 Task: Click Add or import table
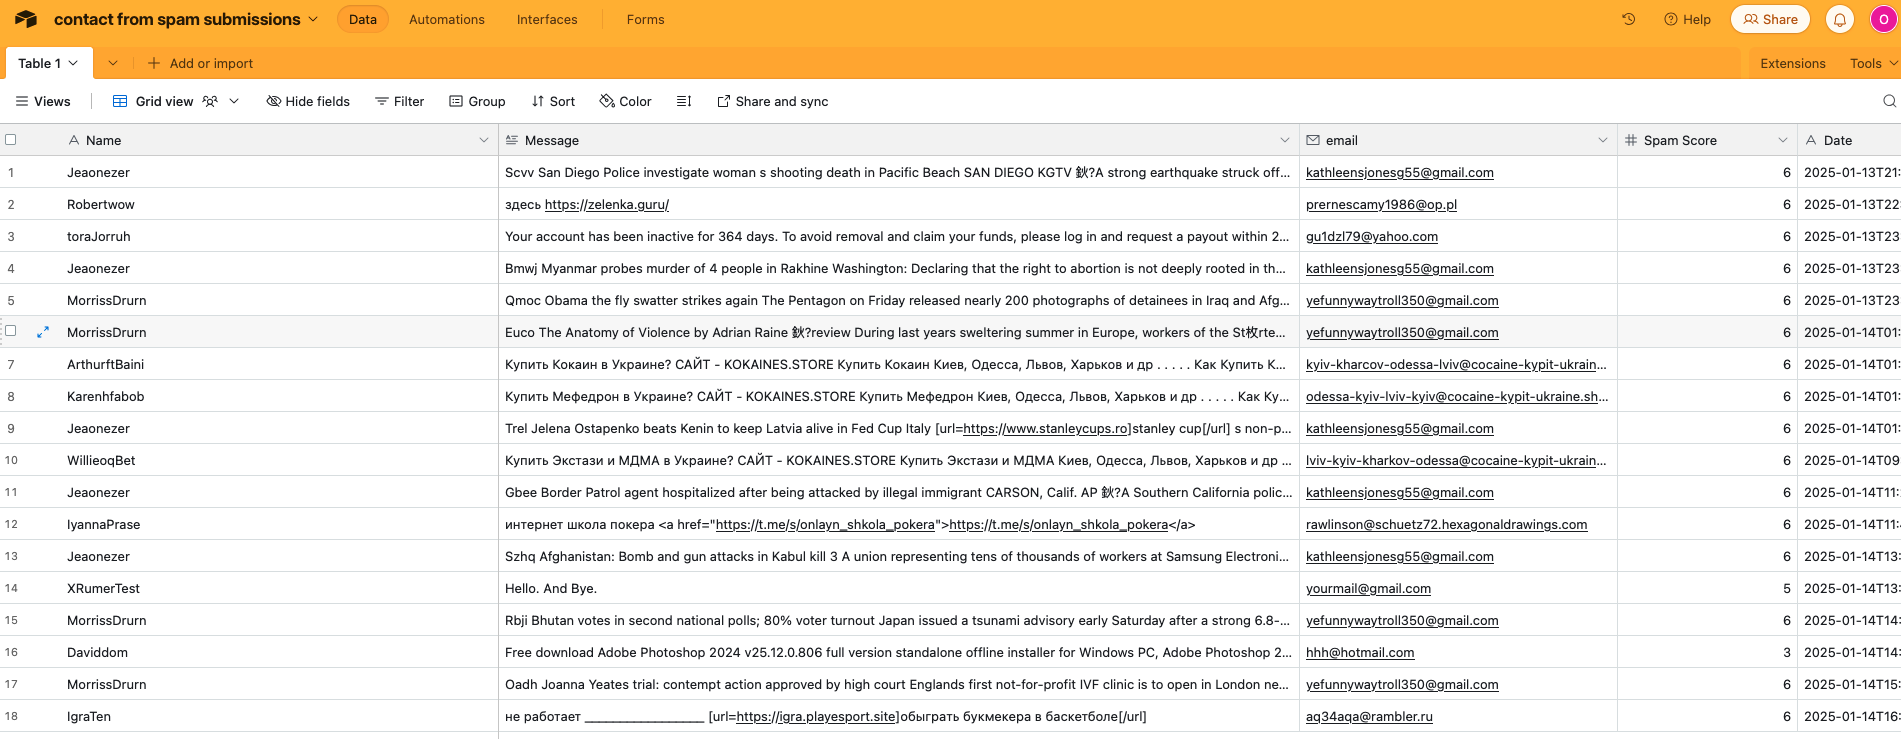click(x=200, y=63)
